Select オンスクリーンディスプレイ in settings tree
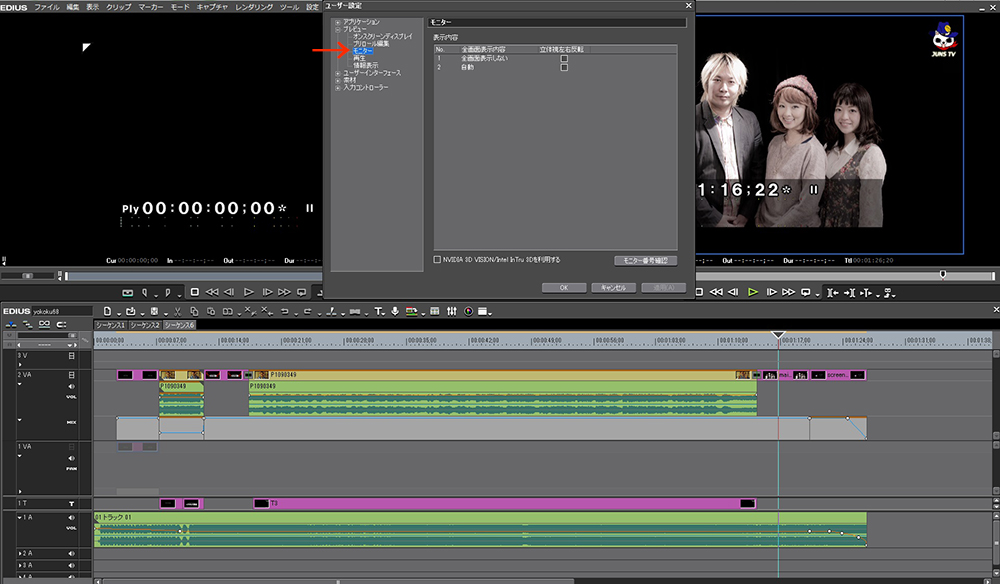1000x584 pixels. [x=383, y=36]
